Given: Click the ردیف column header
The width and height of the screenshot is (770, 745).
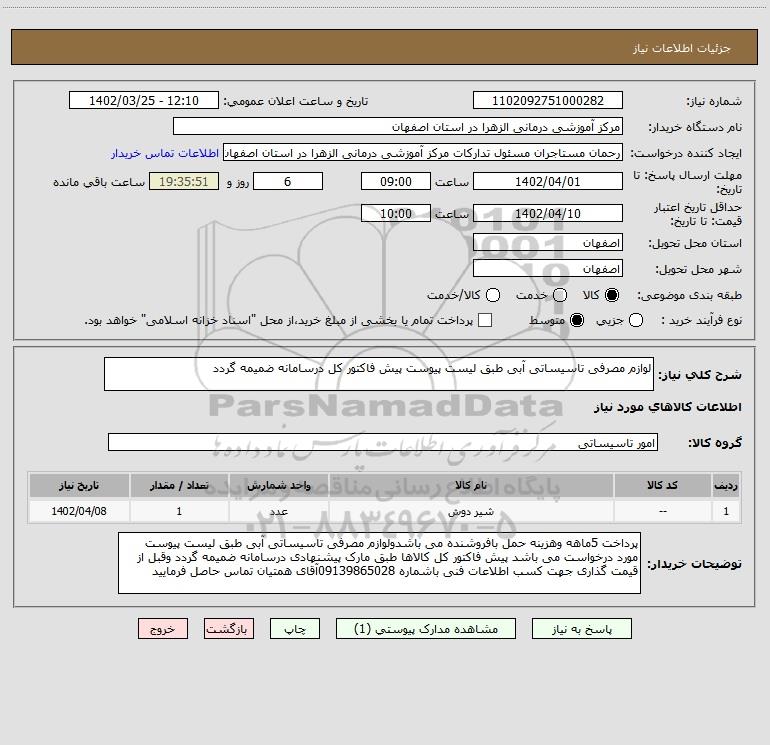Looking at the screenshot, I should (x=726, y=485).
